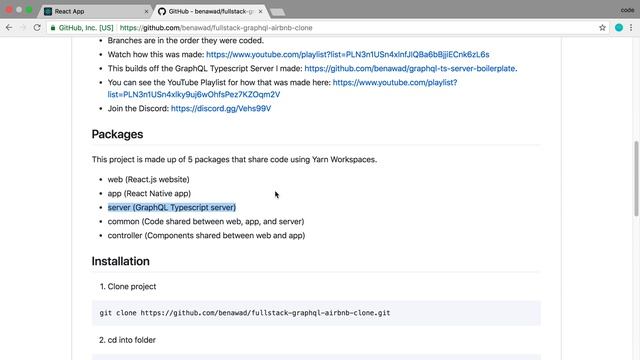Reload the GitHub page

37,28
